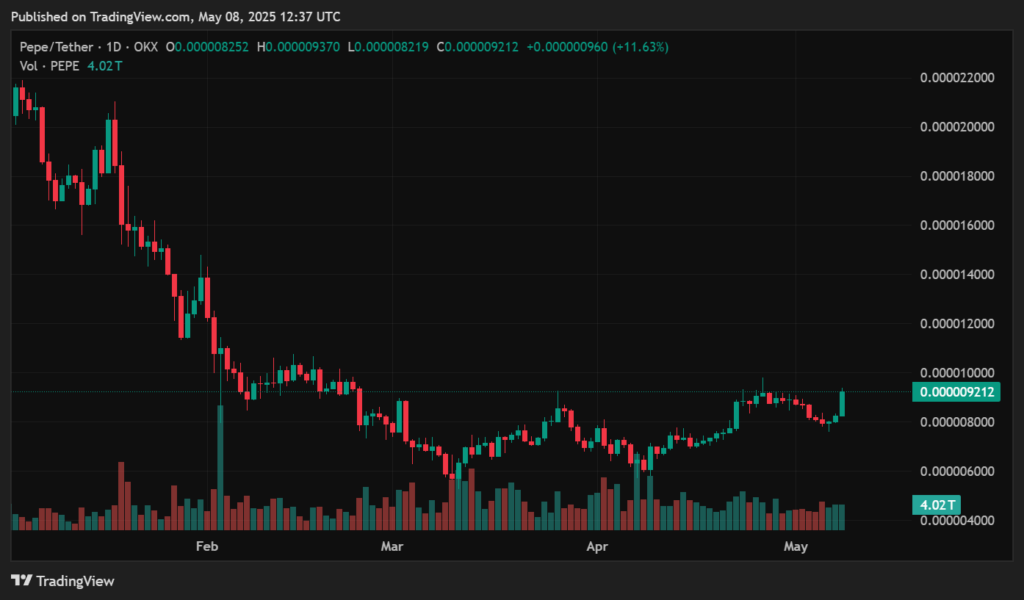Click the 0.000022000 price axis label
The height and width of the screenshot is (600, 1024).
(x=957, y=78)
